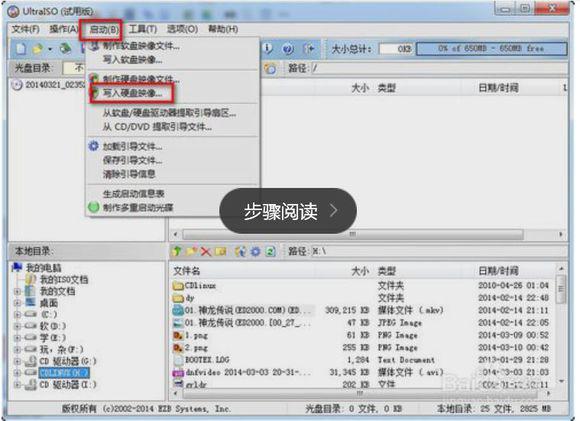Click the 大小总计 value field

396,49
